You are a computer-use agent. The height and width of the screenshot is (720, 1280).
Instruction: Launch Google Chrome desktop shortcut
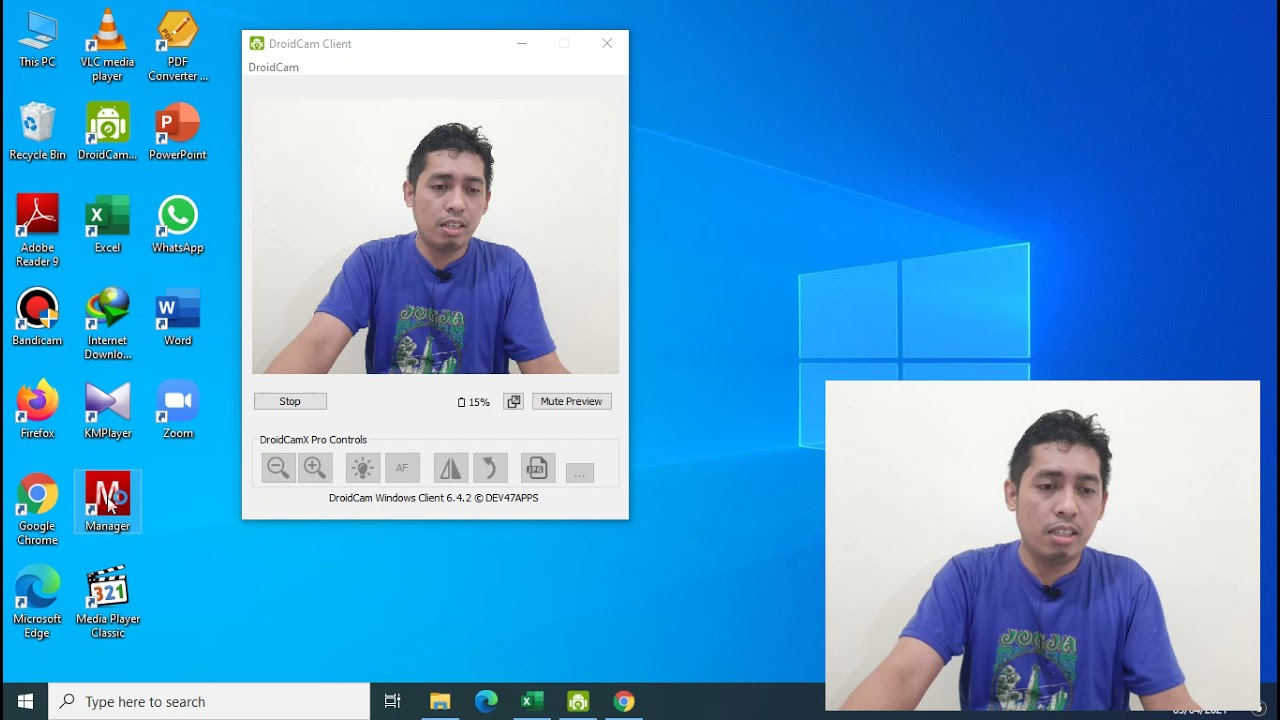(x=37, y=510)
